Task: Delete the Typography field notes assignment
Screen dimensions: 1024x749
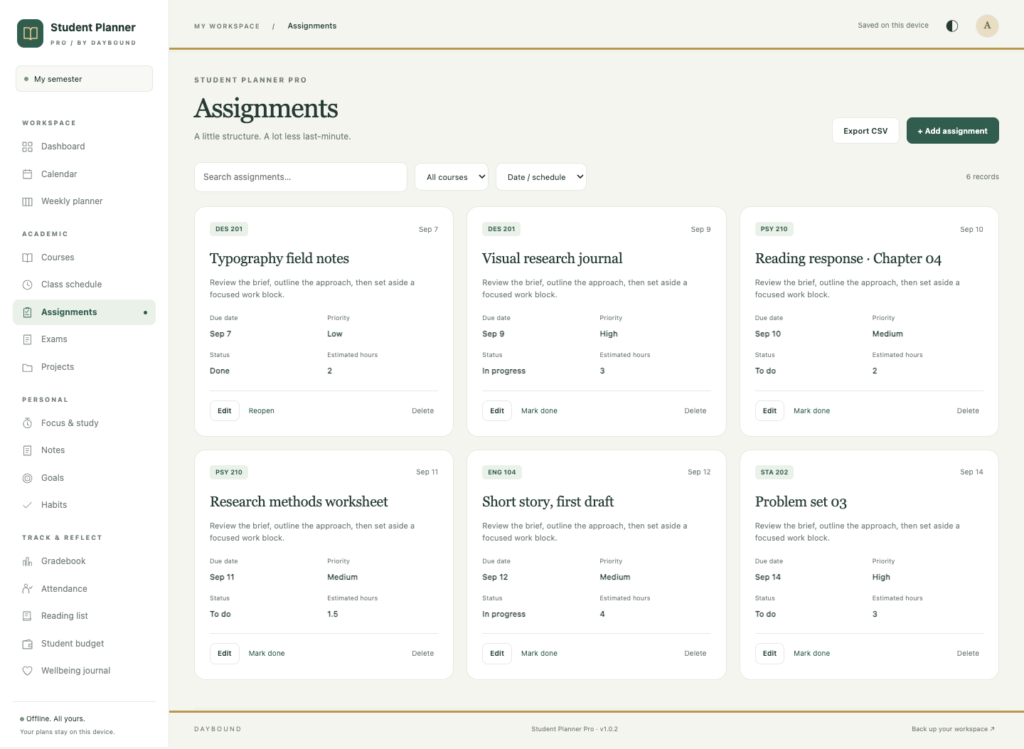Action: (423, 411)
